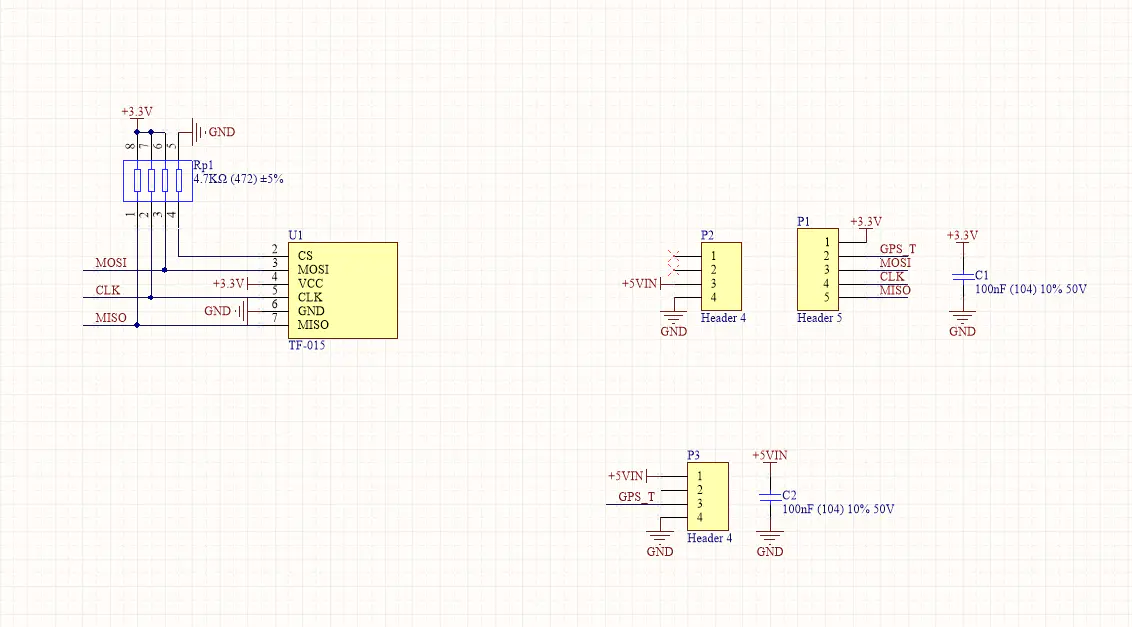1132x627 pixels.
Task: Click the Rp1 resistor network symbol
Action: pyautogui.click(x=157, y=181)
